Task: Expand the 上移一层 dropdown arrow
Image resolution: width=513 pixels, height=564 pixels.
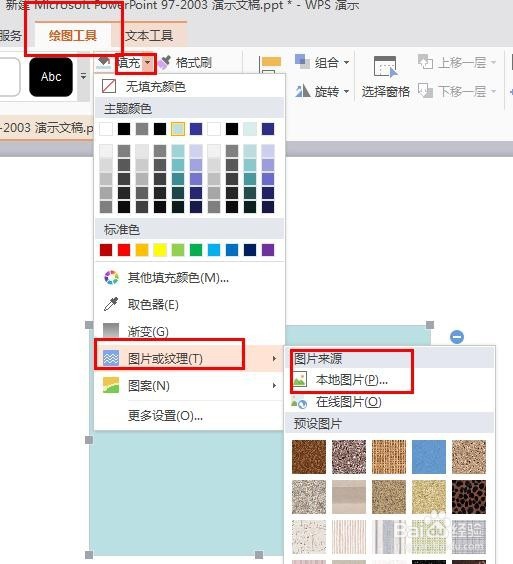Action: coord(494,63)
